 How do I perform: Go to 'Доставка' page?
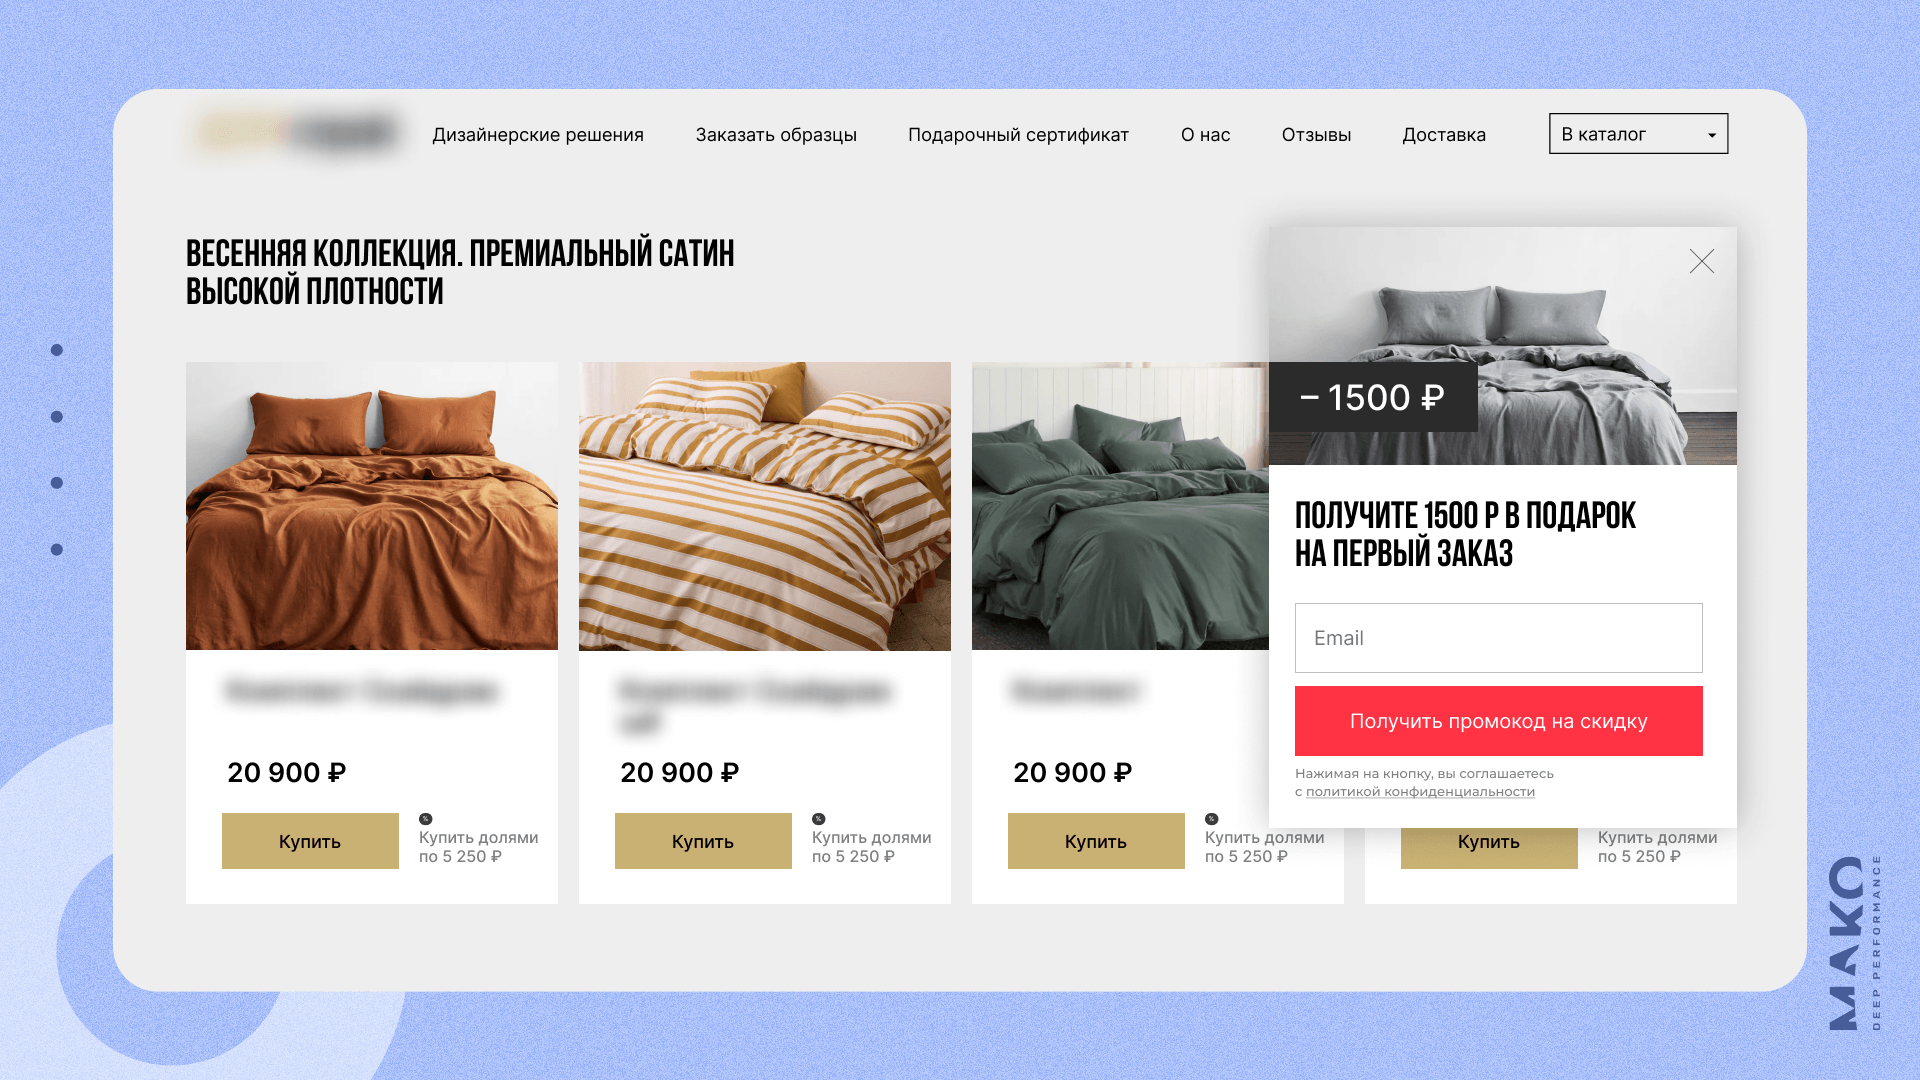coord(1444,135)
